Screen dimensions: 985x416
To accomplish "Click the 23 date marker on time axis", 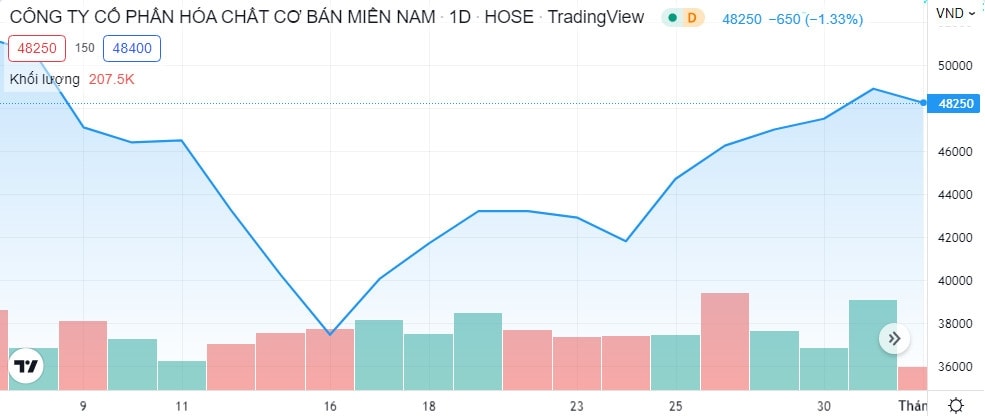I will [x=577, y=406].
